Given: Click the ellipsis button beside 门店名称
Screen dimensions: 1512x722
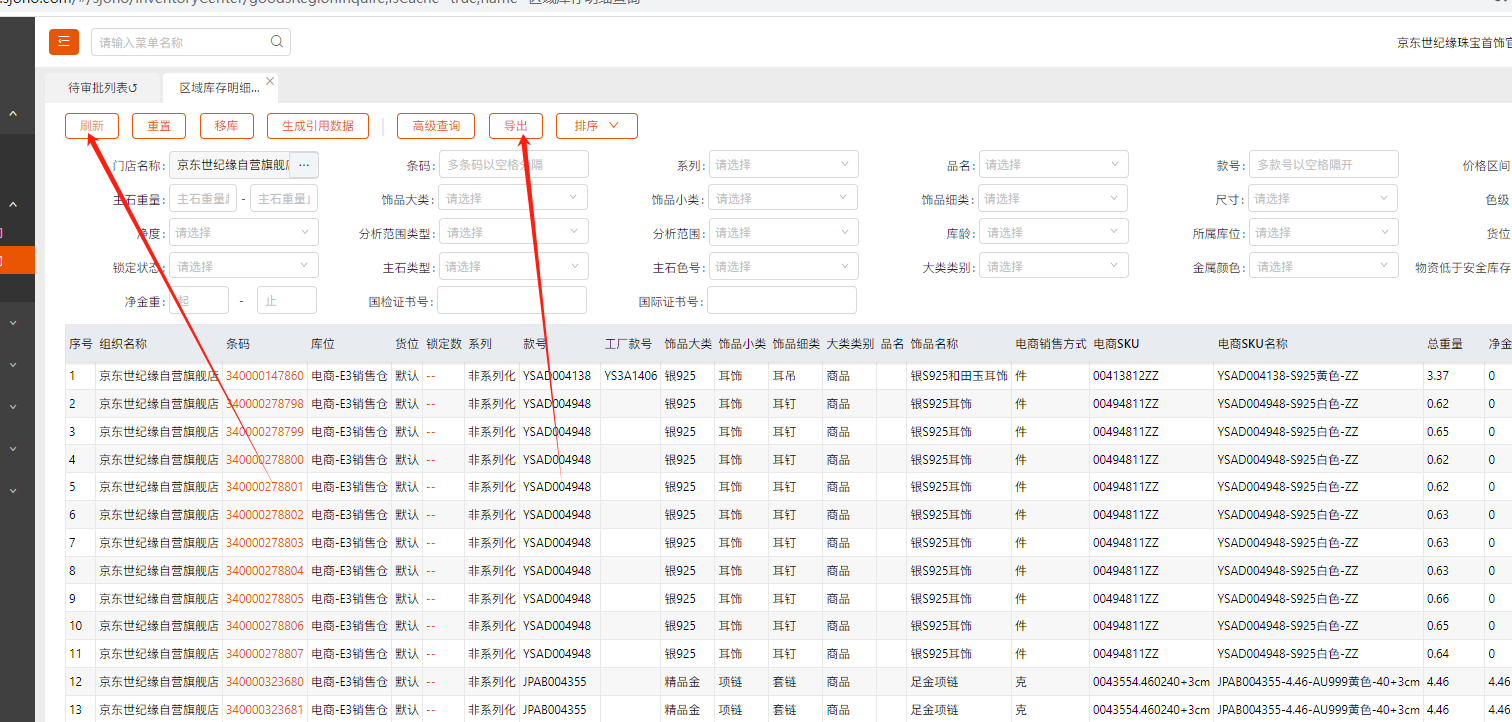Looking at the screenshot, I should (305, 164).
